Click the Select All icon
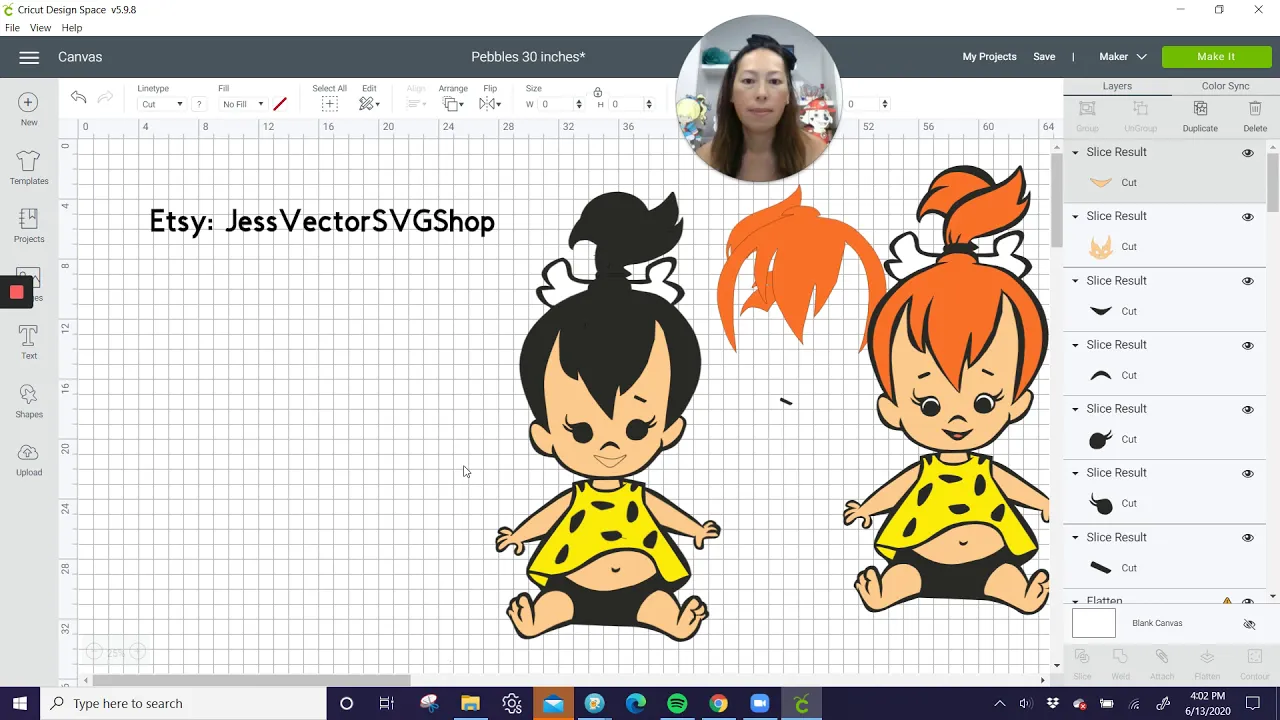Image resolution: width=1280 pixels, height=720 pixels. click(x=329, y=104)
